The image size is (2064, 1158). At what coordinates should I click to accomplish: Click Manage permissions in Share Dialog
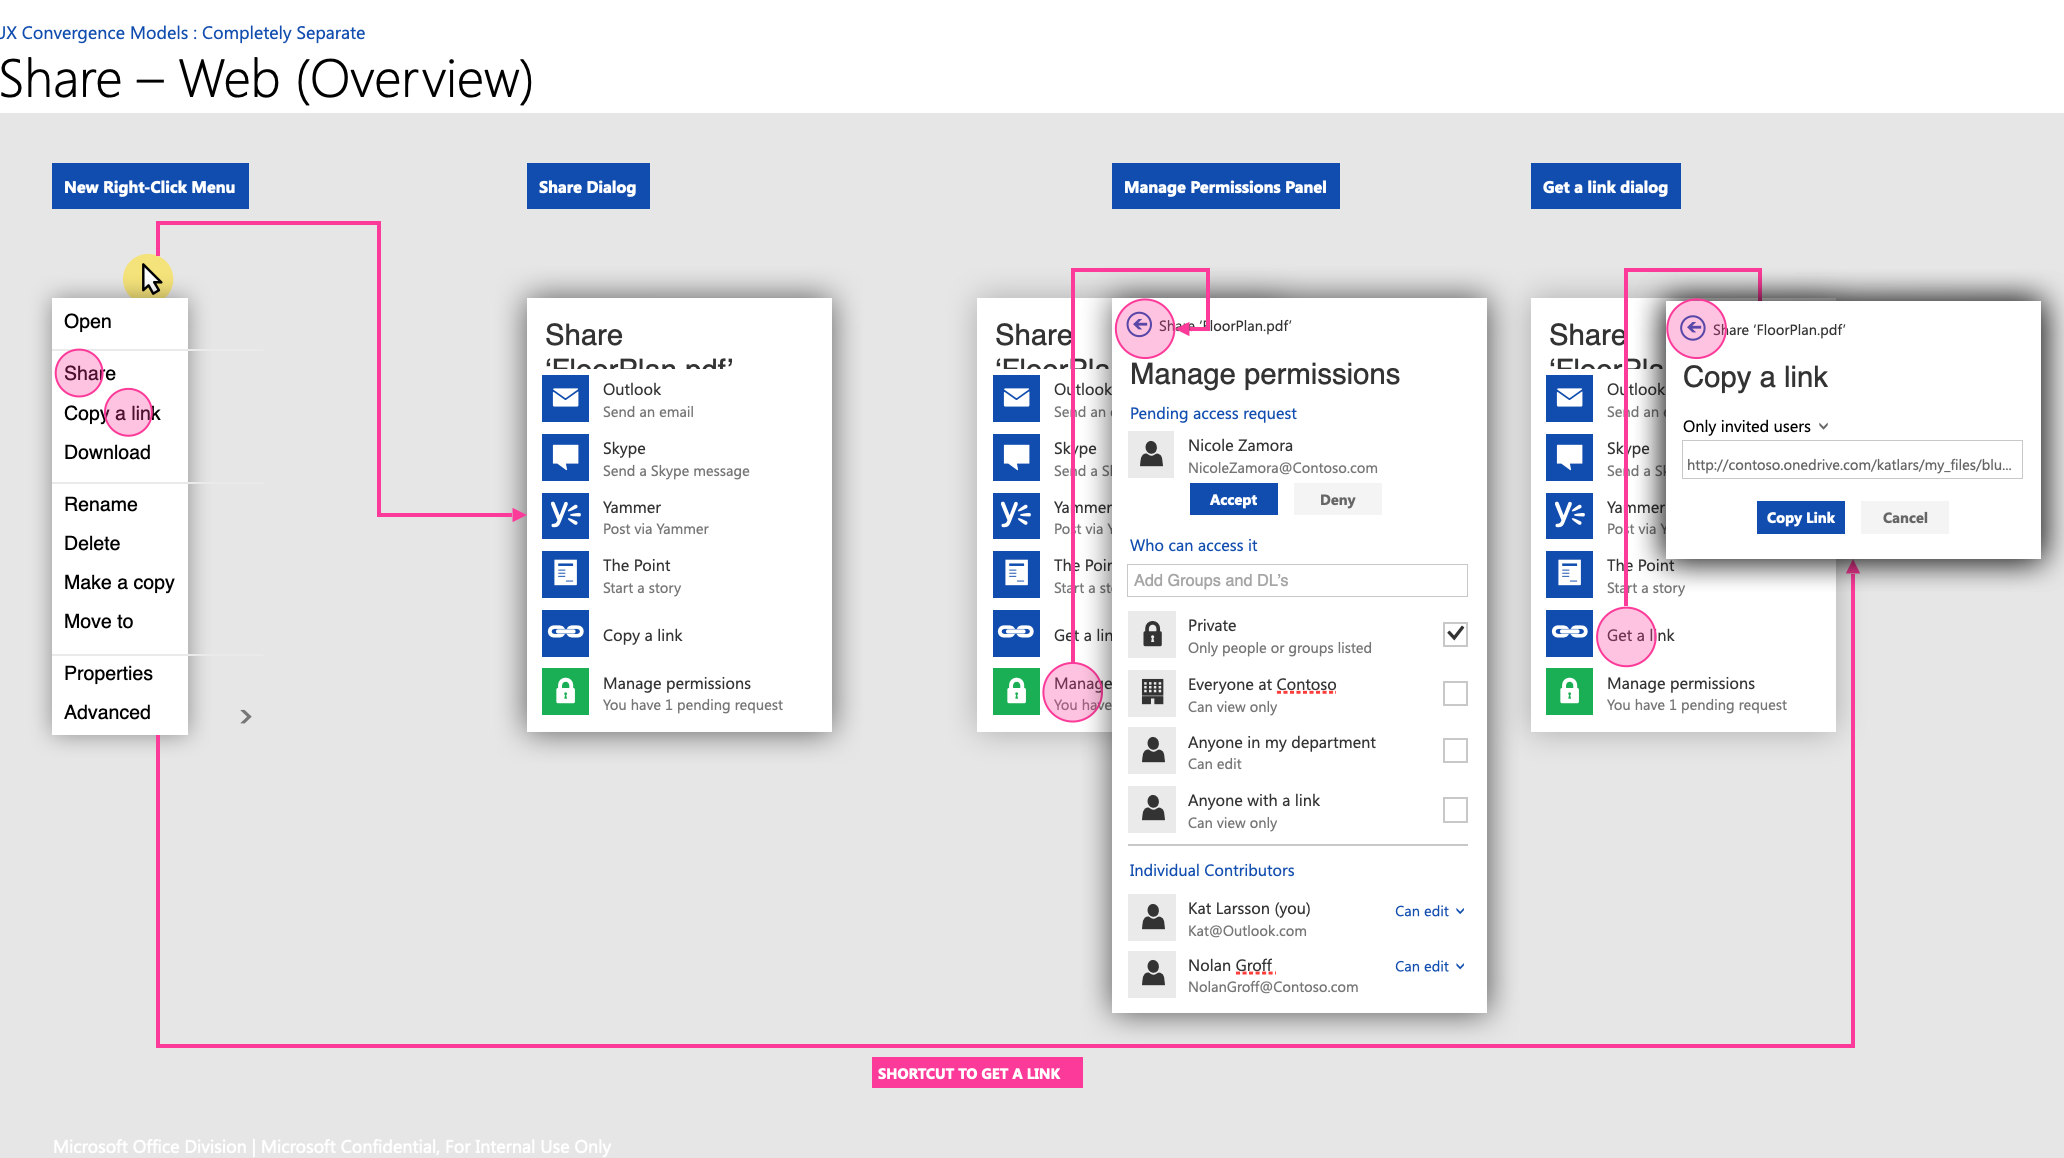(679, 692)
